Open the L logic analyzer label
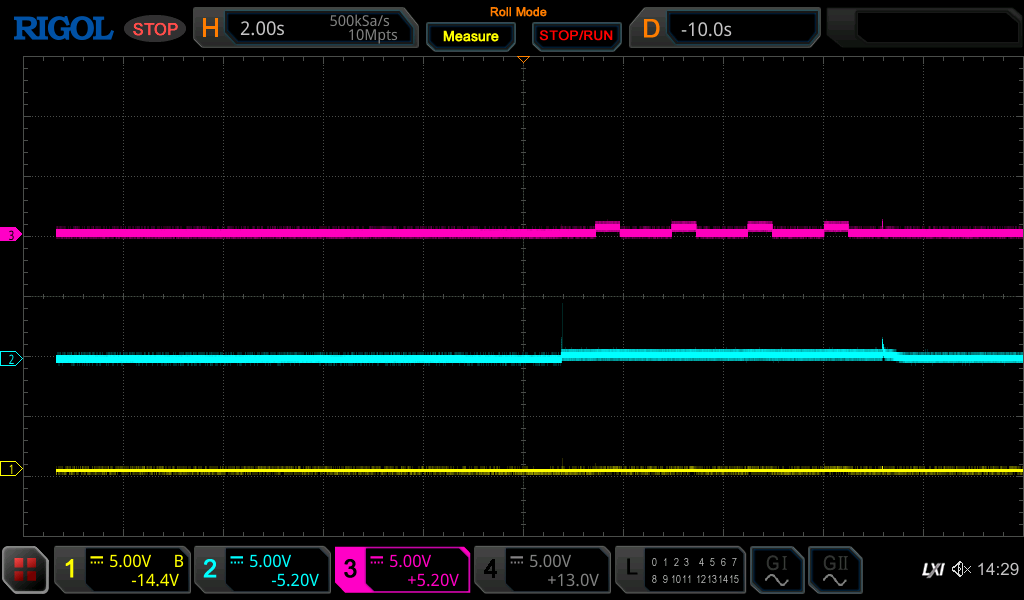 click(x=631, y=568)
